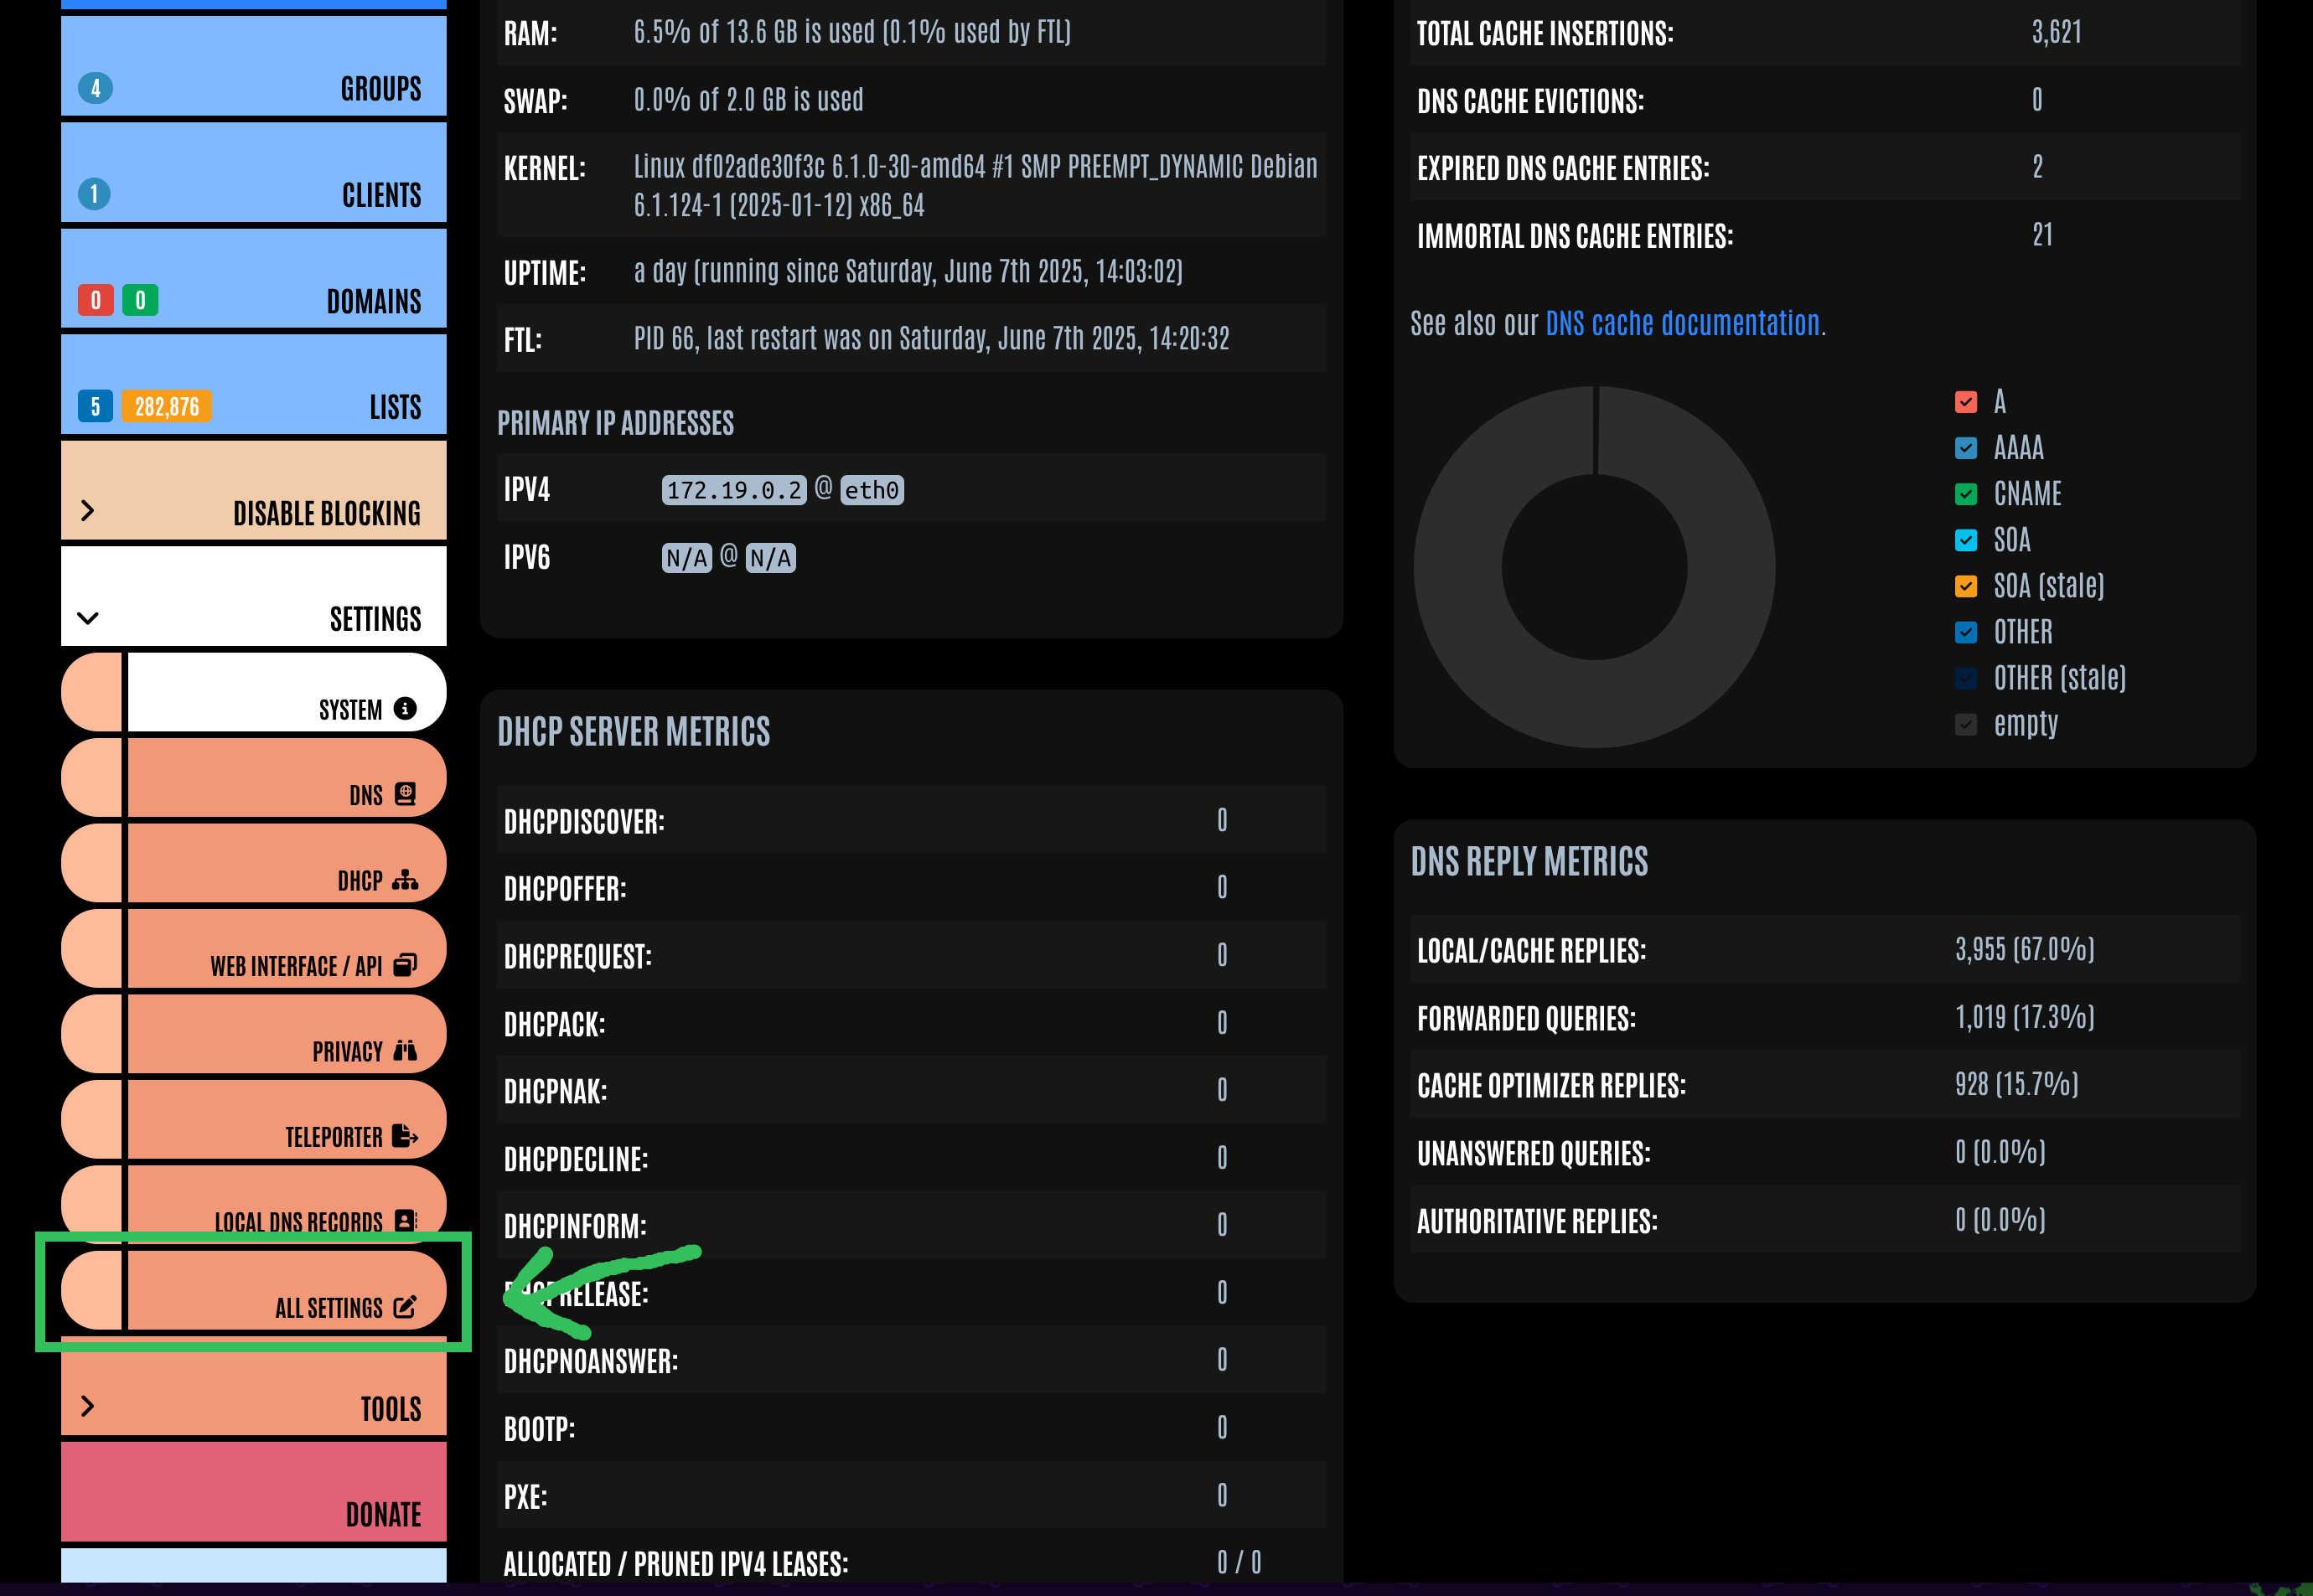Screen dimensions: 2313x1596
Task: Open the All Settings page
Action: click(253, 1290)
